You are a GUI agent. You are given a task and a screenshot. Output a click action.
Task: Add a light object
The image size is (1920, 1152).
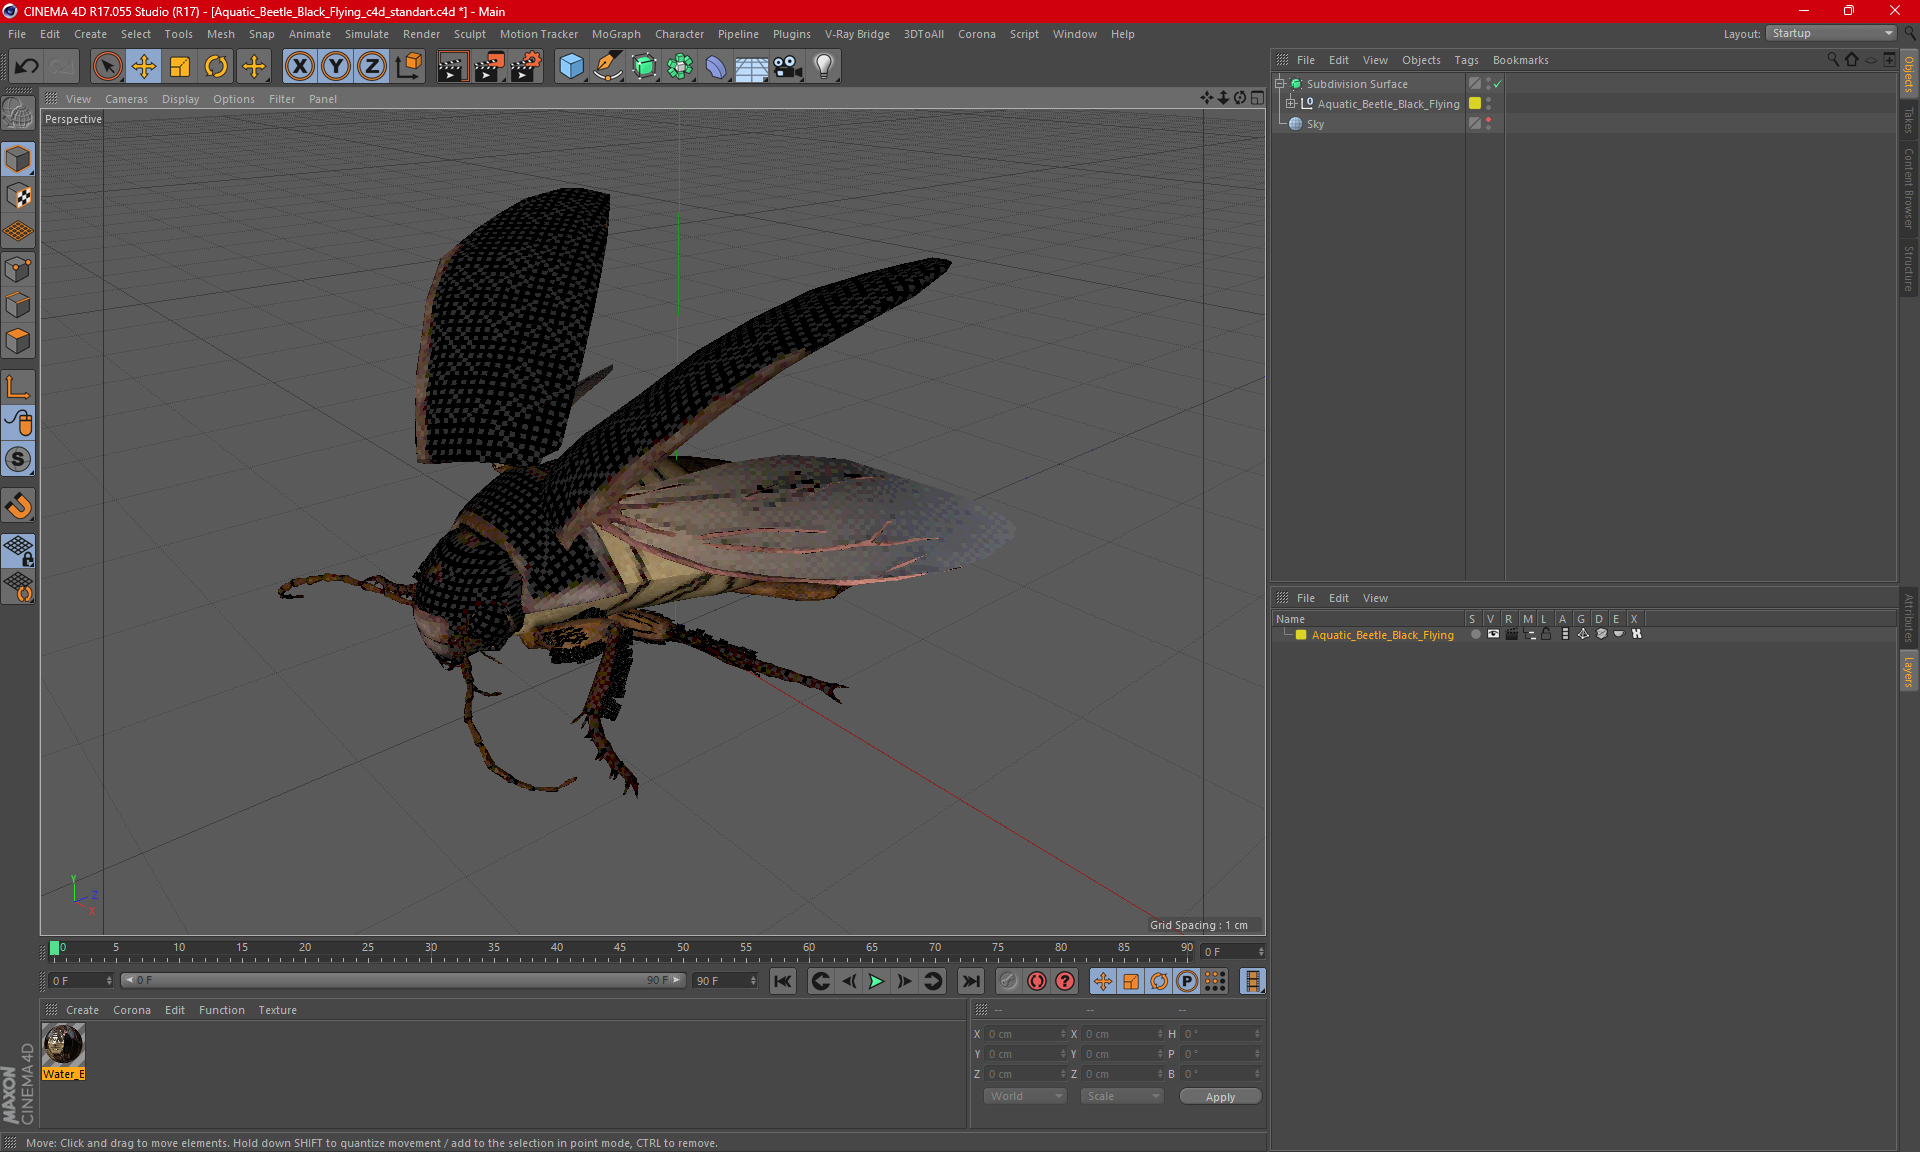(x=824, y=67)
